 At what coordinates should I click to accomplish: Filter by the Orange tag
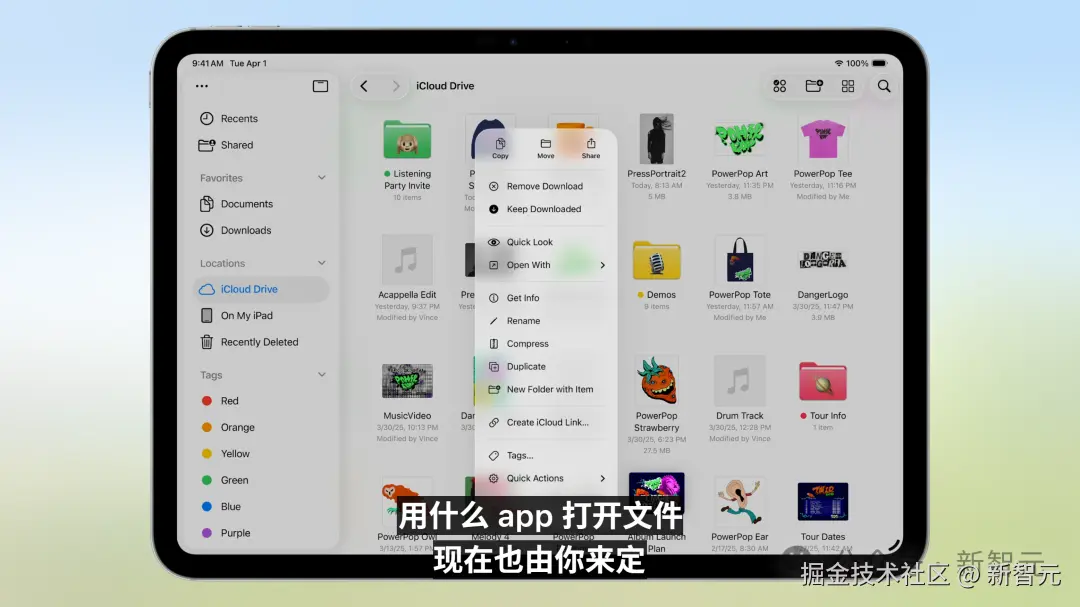tap(262, 427)
